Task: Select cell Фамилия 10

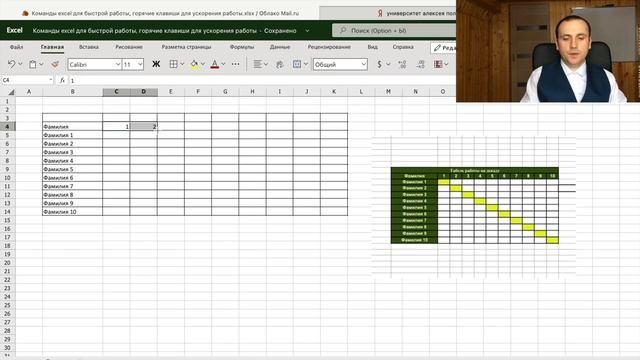Action: 73,211
